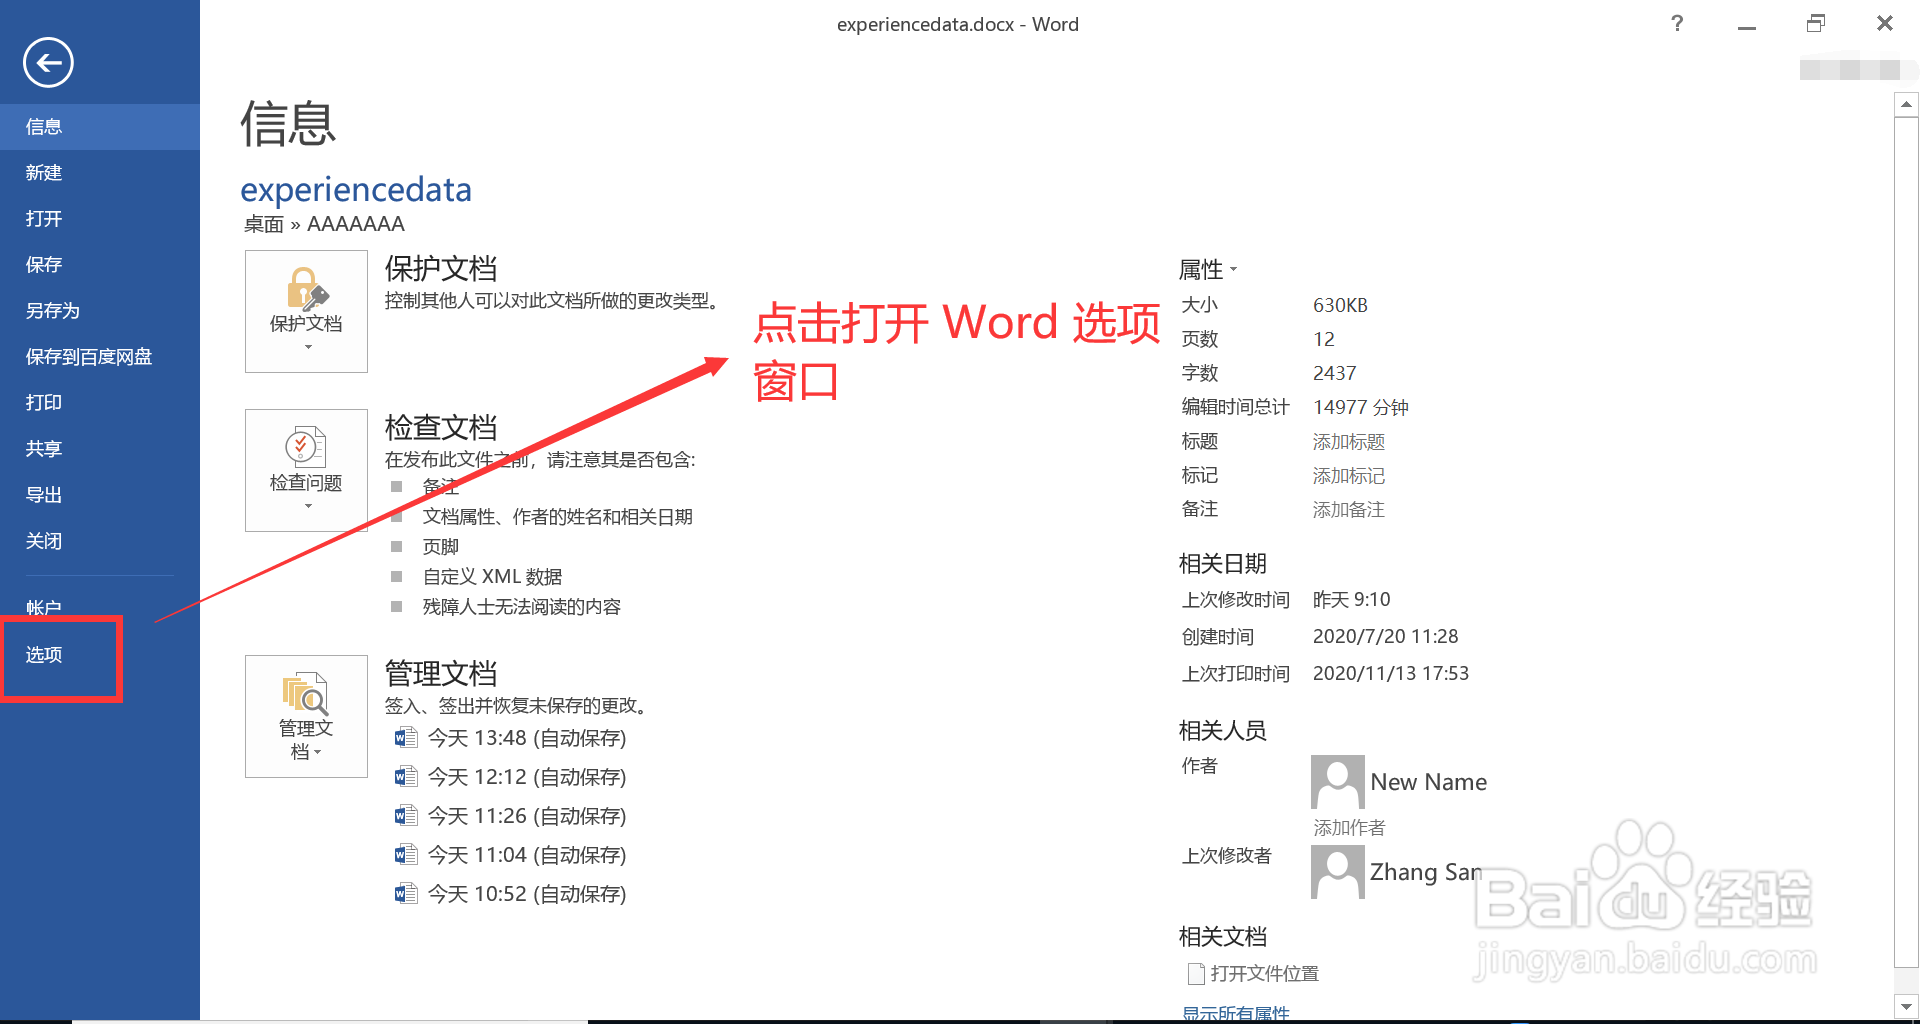
Task: Open the 帐户 menu item
Action: click(100, 608)
